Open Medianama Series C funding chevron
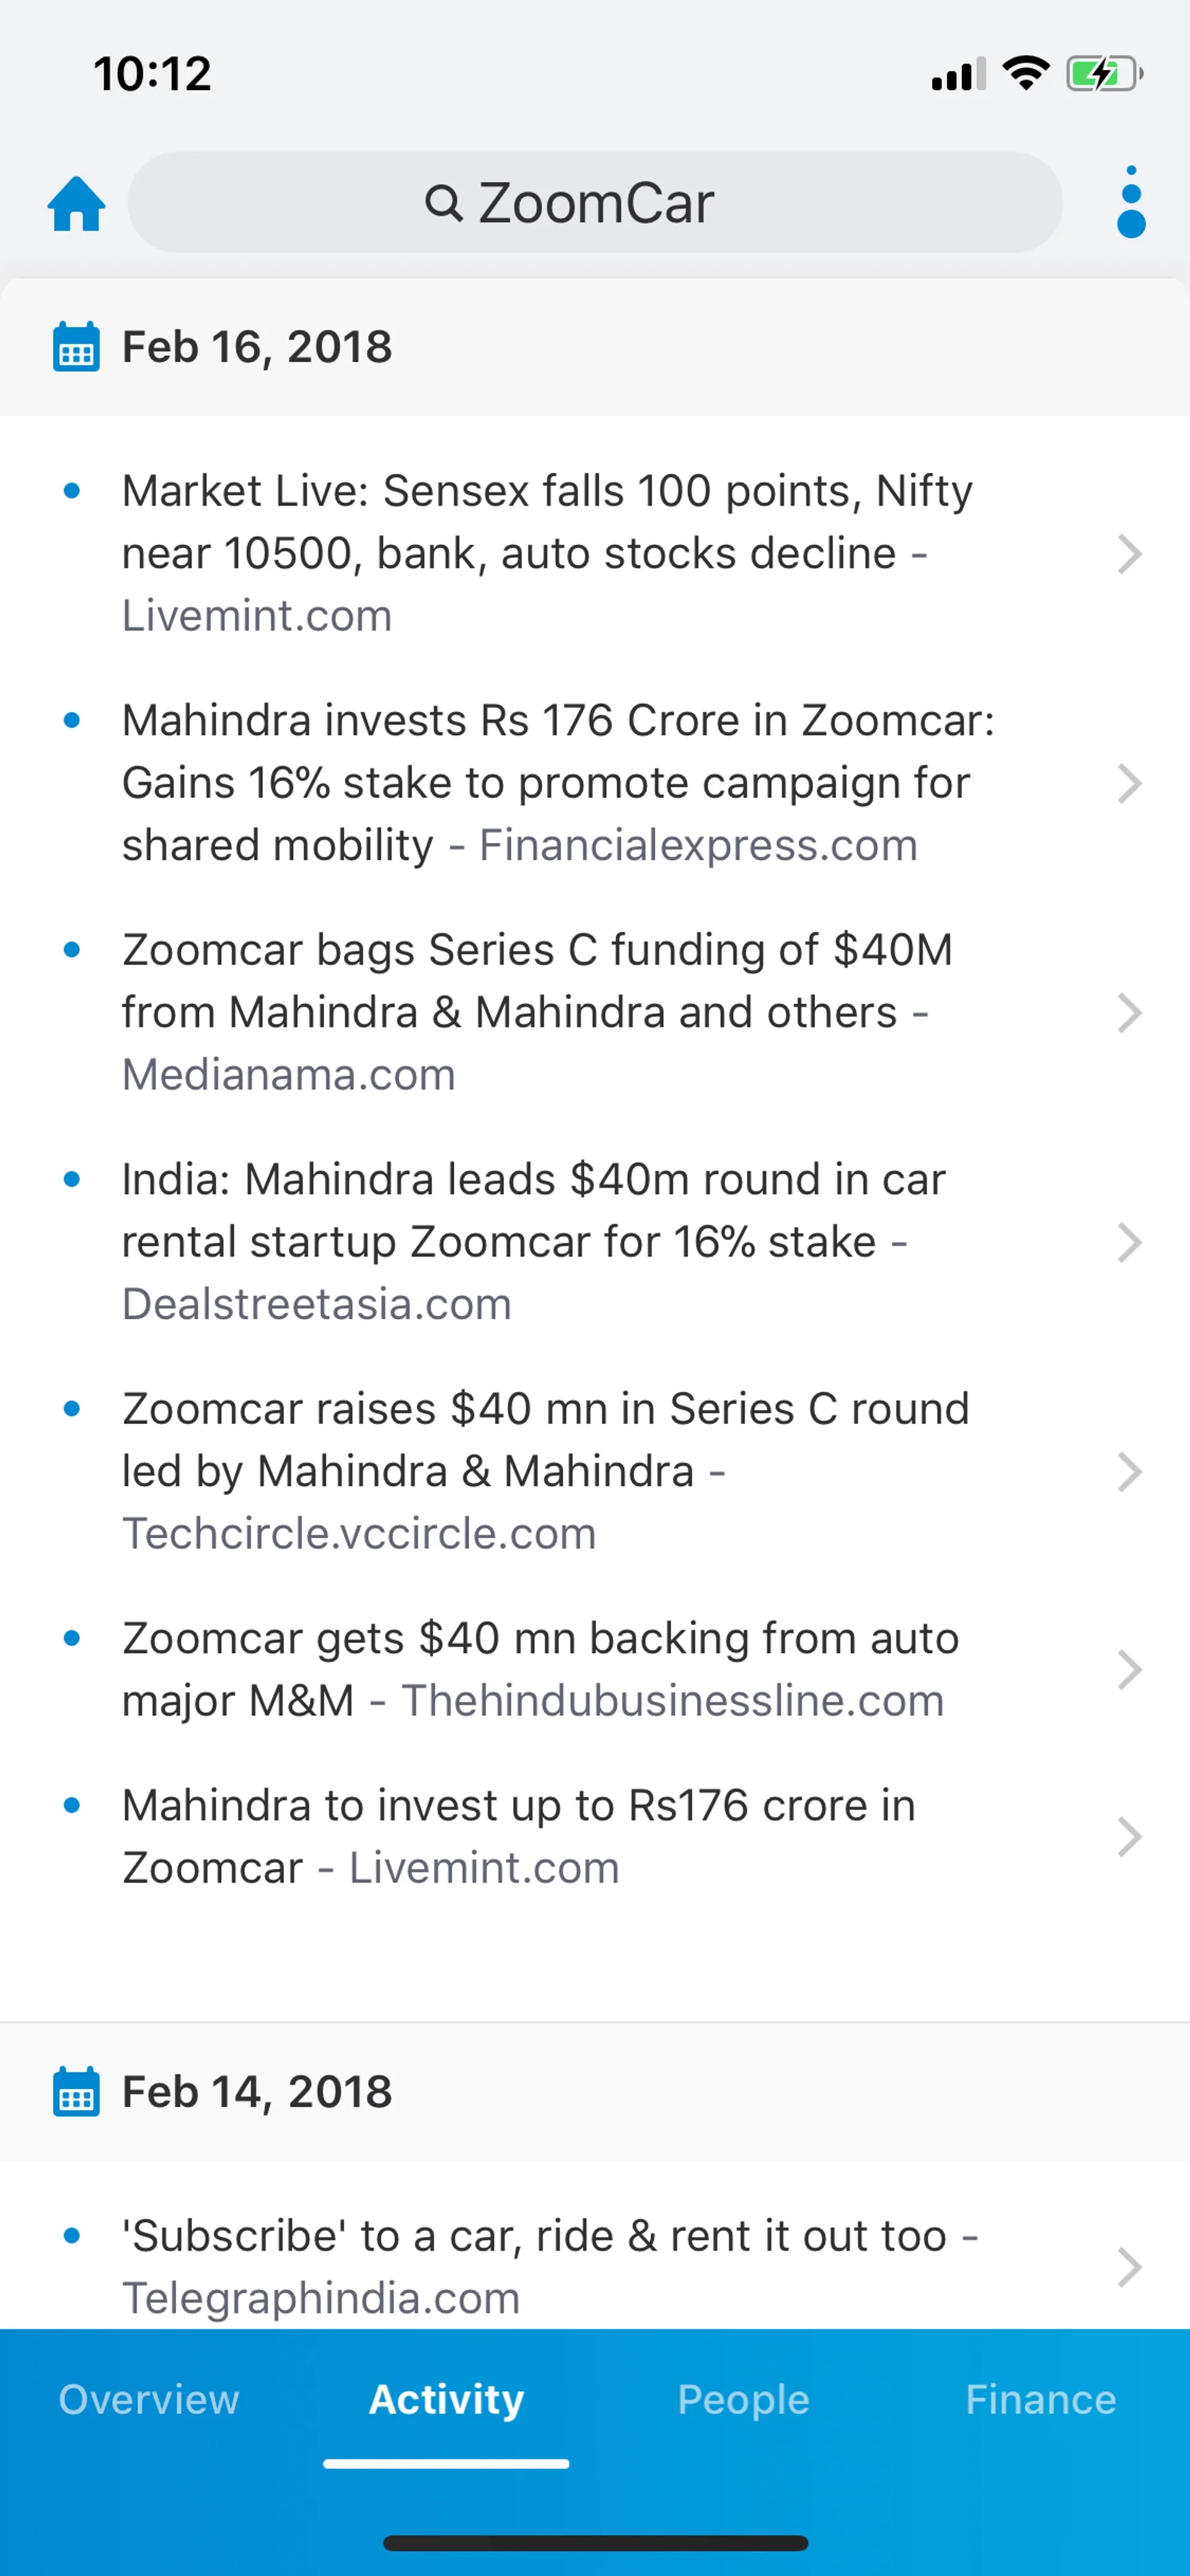Image resolution: width=1190 pixels, height=2576 pixels. (x=1129, y=1013)
